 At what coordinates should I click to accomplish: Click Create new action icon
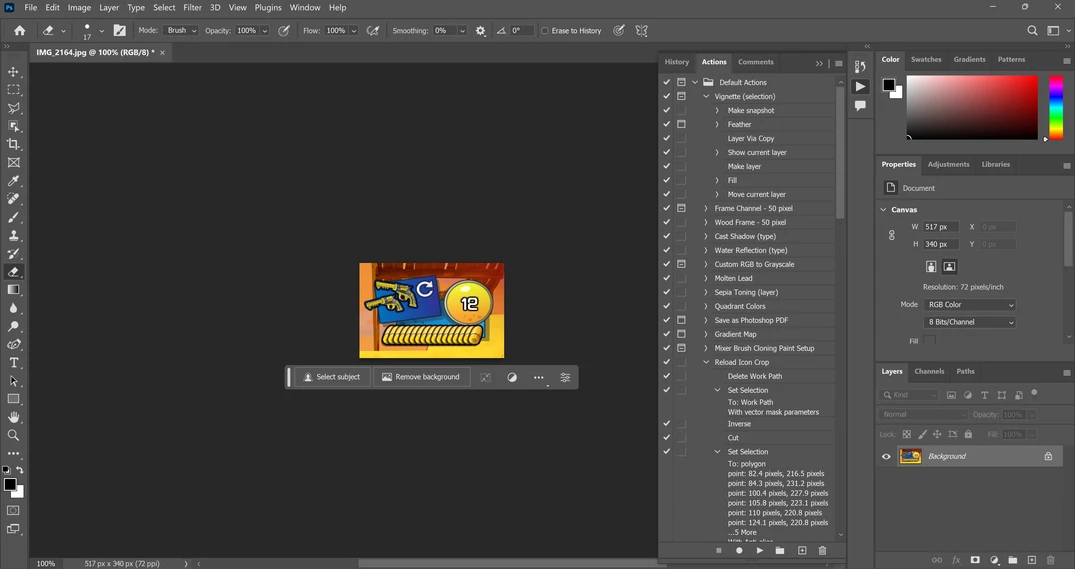click(x=801, y=550)
